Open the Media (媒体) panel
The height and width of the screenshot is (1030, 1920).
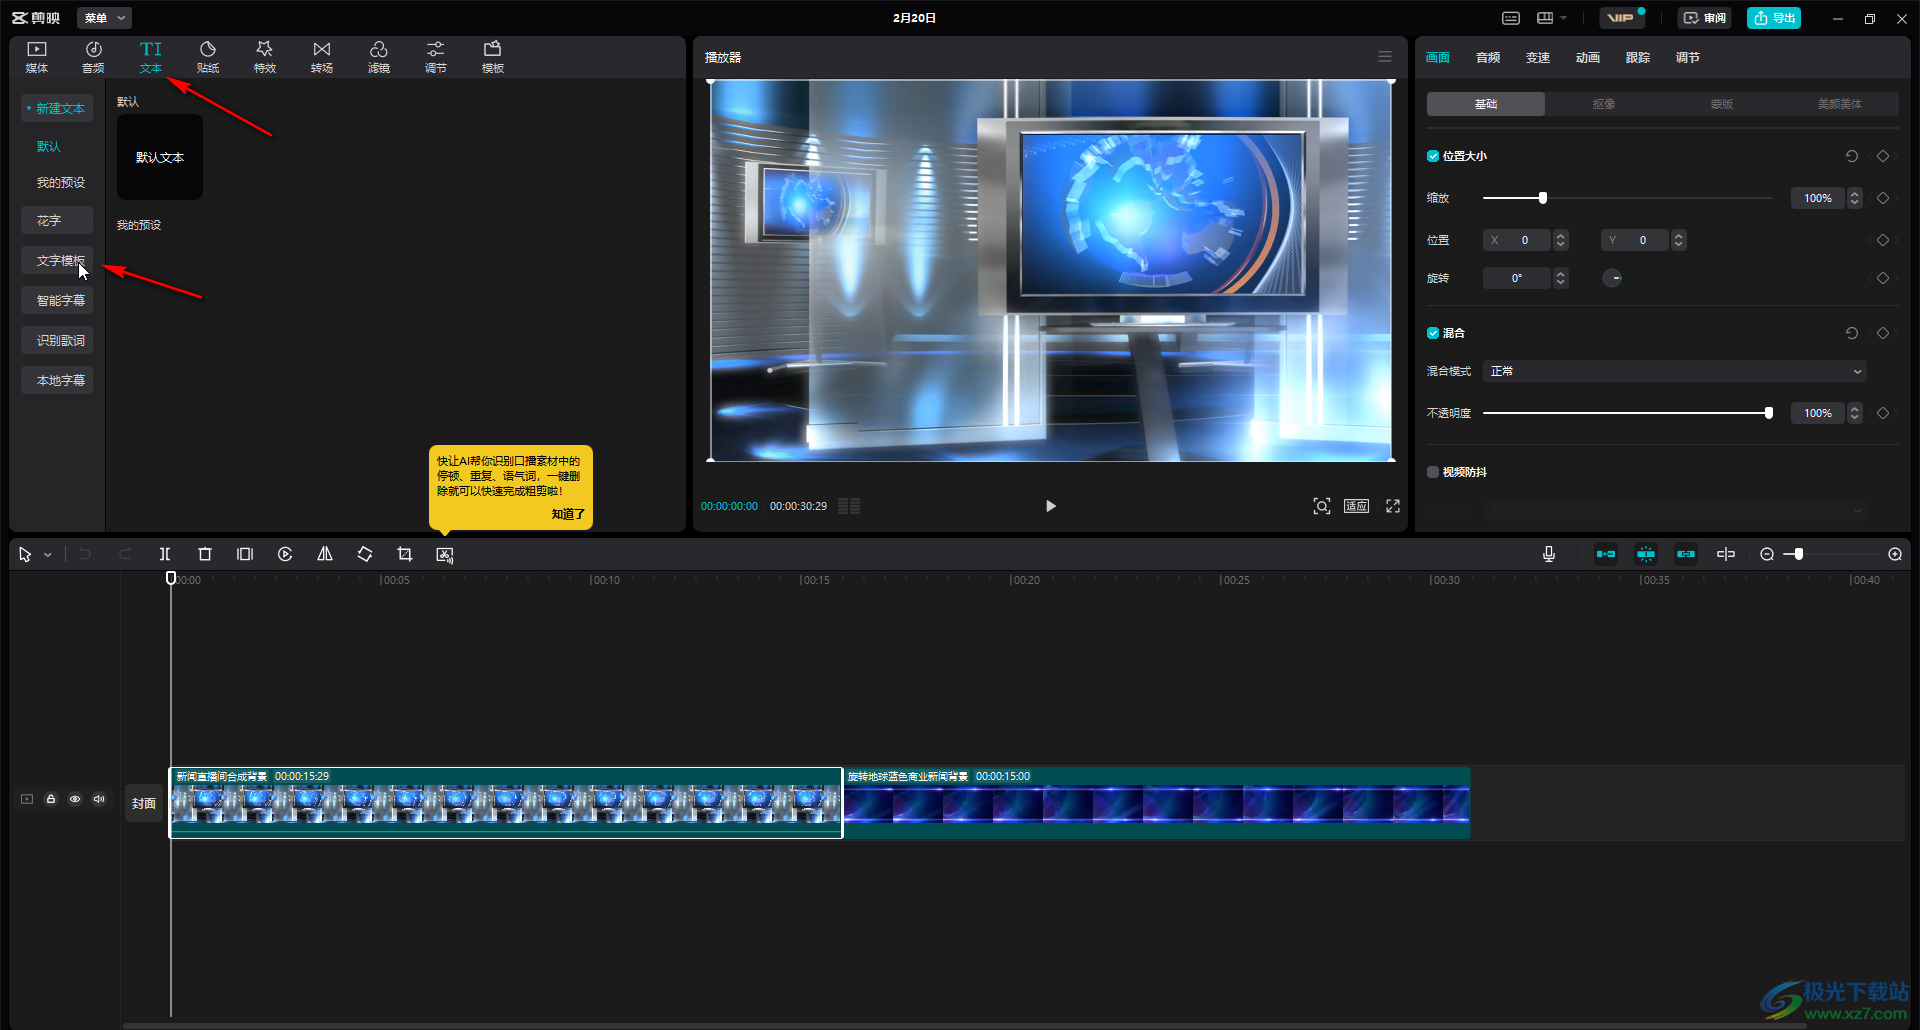coord(37,57)
